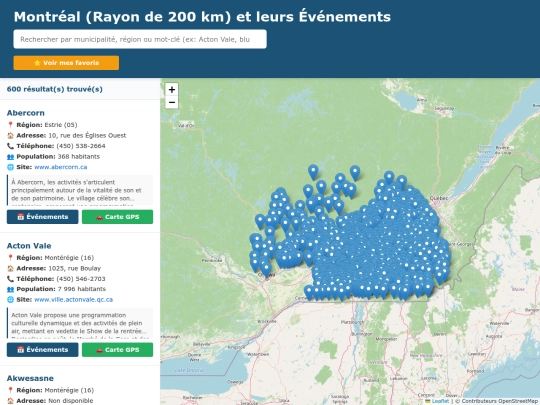Click the '600 résultat(s) trouvé(s)' text

point(55,89)
